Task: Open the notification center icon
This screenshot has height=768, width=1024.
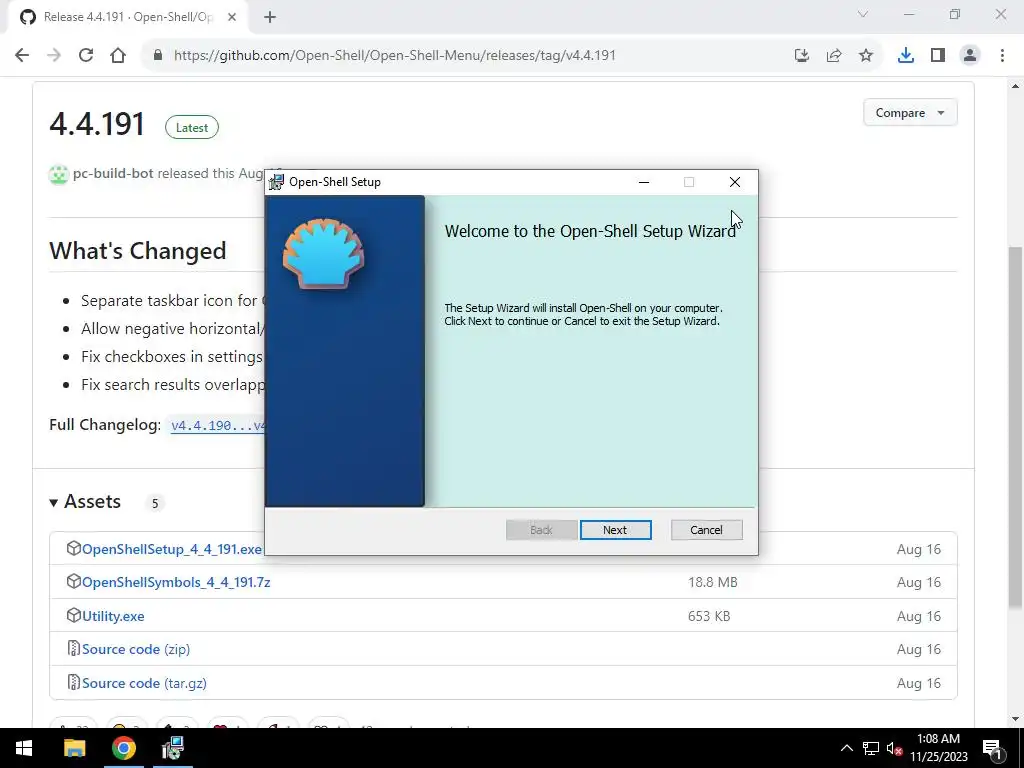Action: click(x=993, y=748)
